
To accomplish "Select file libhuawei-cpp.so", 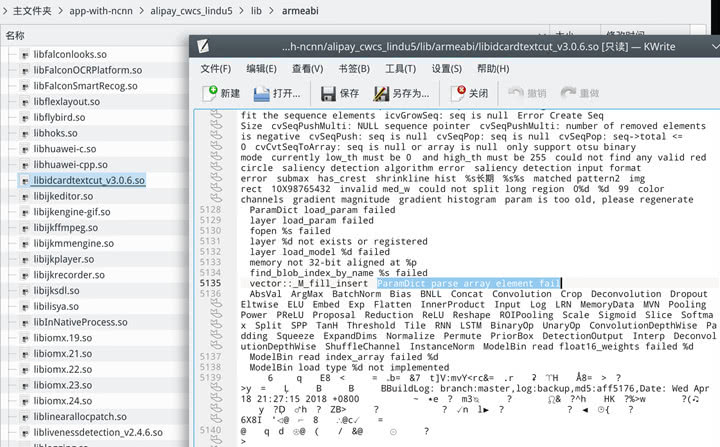I will pos(70,164).
